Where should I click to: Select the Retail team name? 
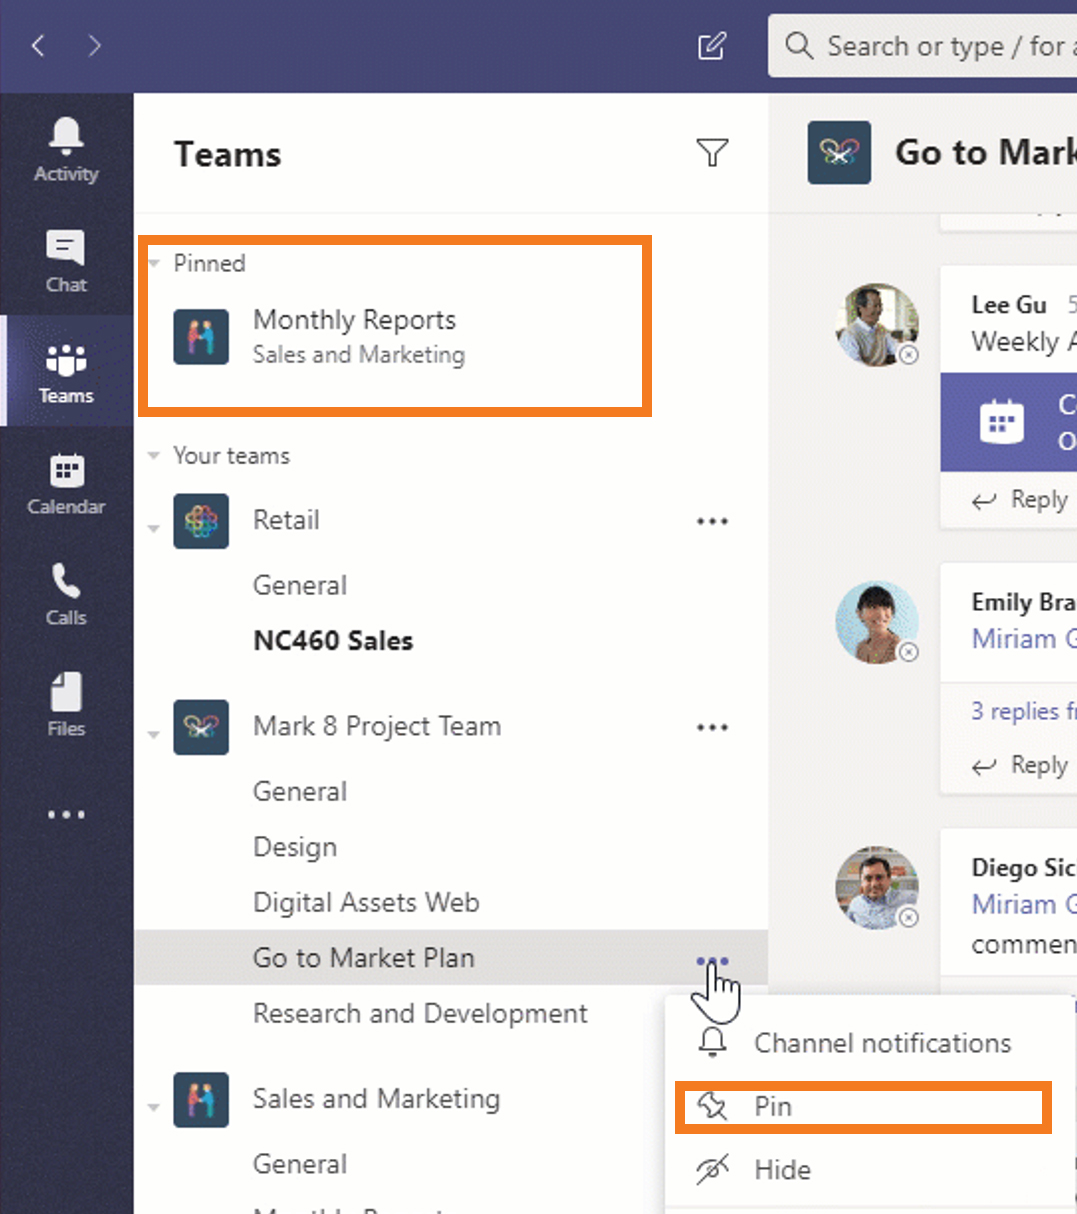click(x=286, y=520)
